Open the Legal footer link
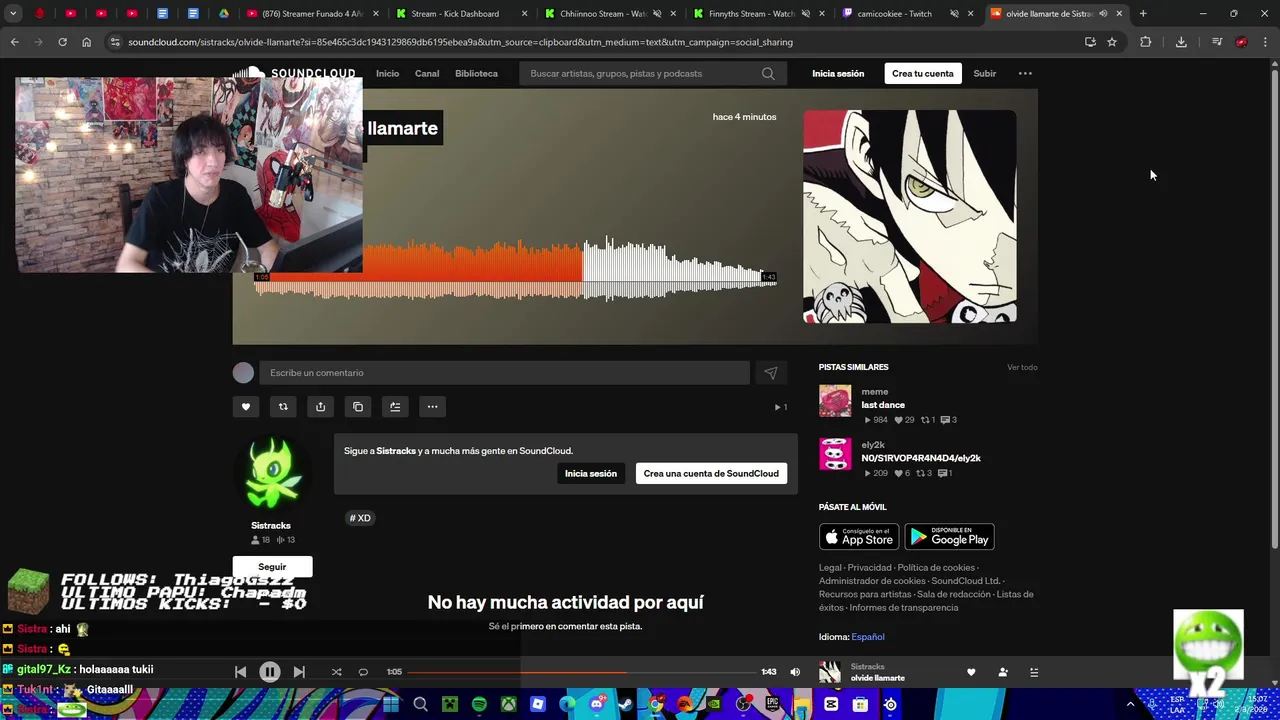 click(x=830, y=568)
